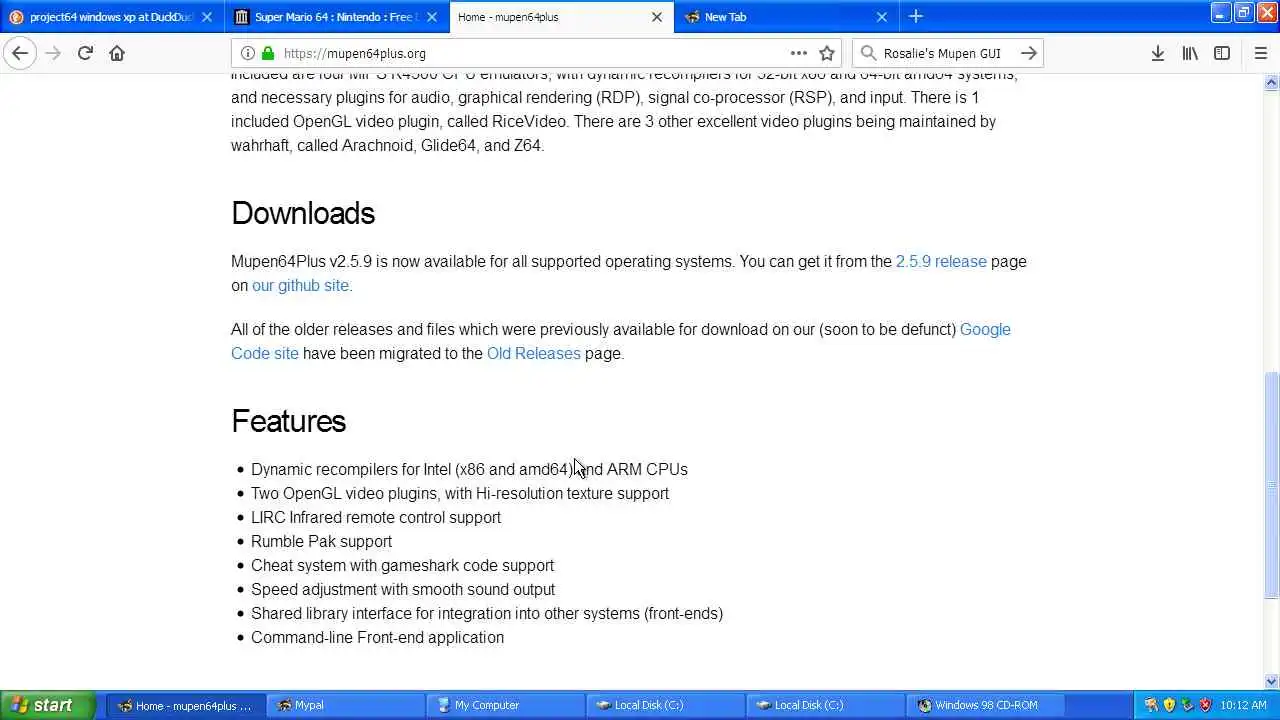Click the red shield security alert tray icon
The image size is (1280, 720).
click(1205, 705)
